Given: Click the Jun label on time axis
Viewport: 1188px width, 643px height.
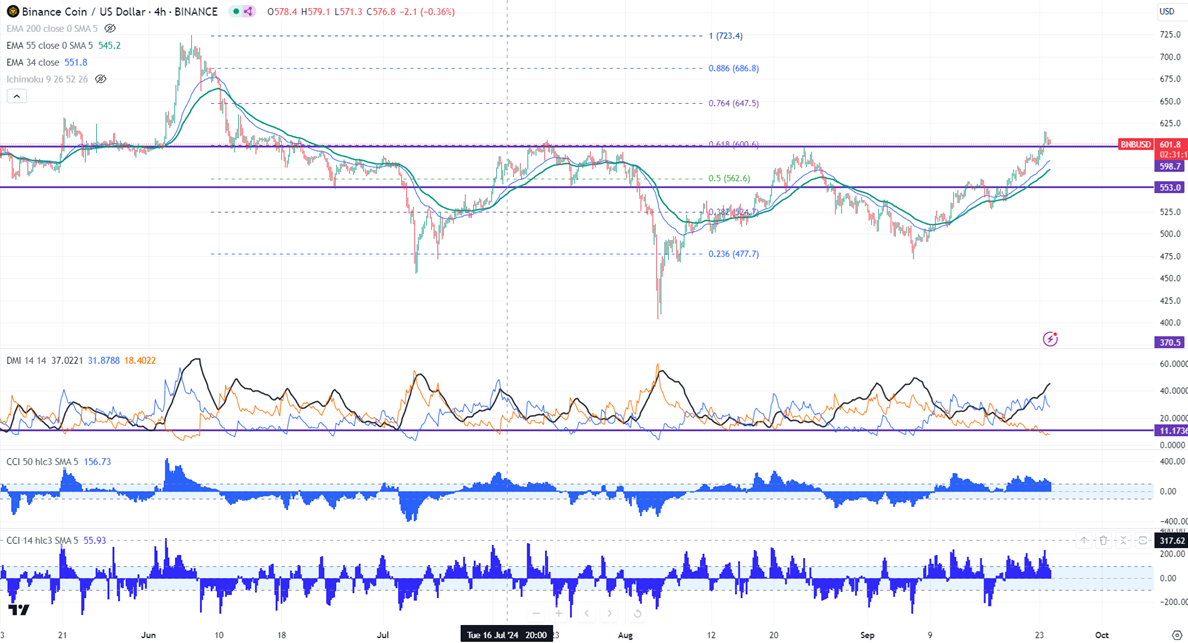Looking at the screenshot, I should point(148,635).
